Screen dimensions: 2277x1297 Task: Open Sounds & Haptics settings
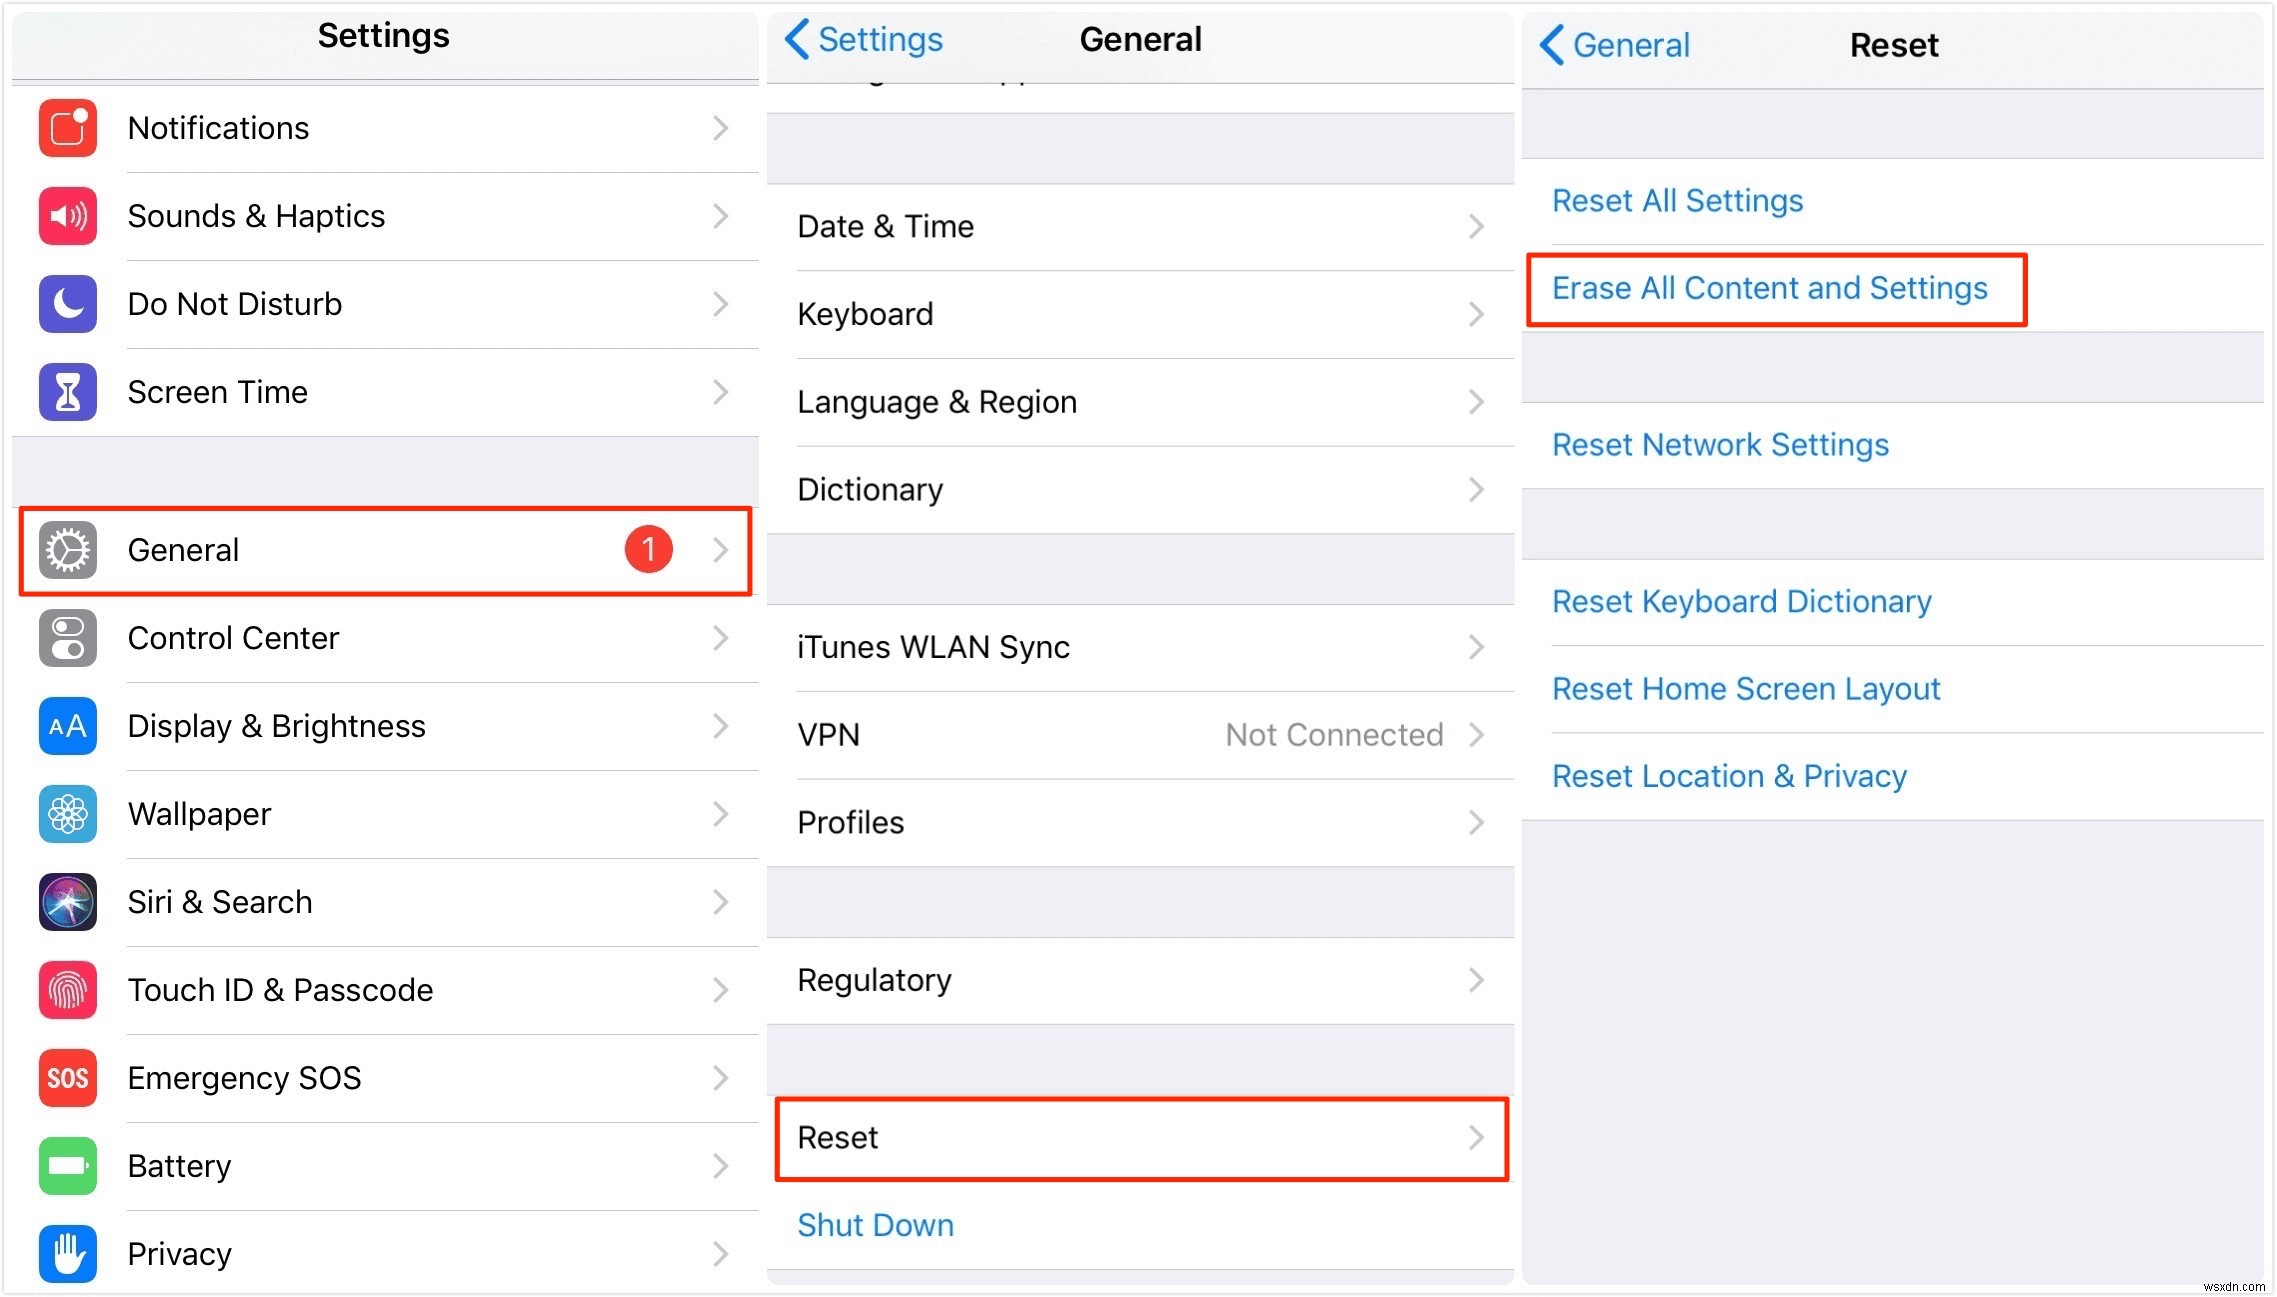click(x=385, y=216)
